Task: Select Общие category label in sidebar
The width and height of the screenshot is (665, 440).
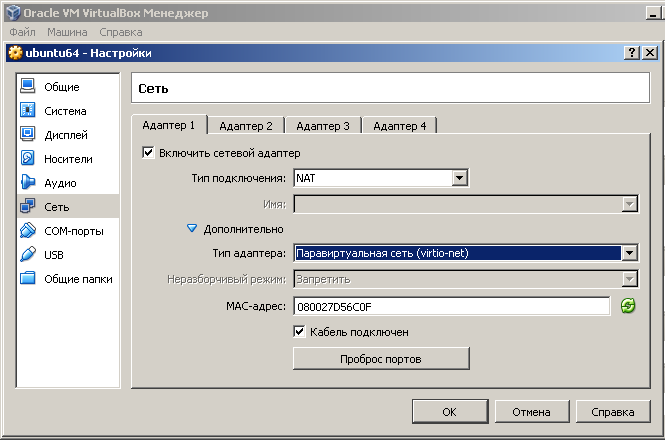Action: [62, 87]
